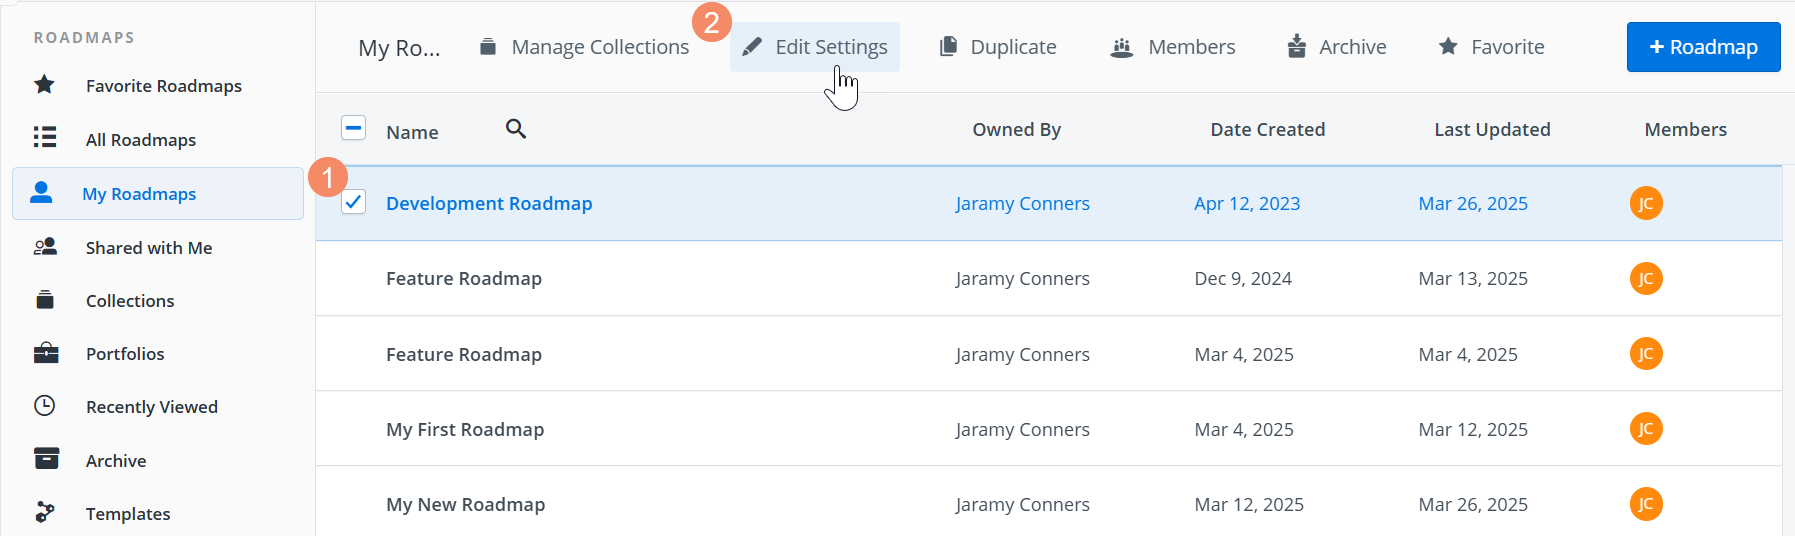
Task: Open the Development Roadmap link
Action: click(x=489, y=203)
